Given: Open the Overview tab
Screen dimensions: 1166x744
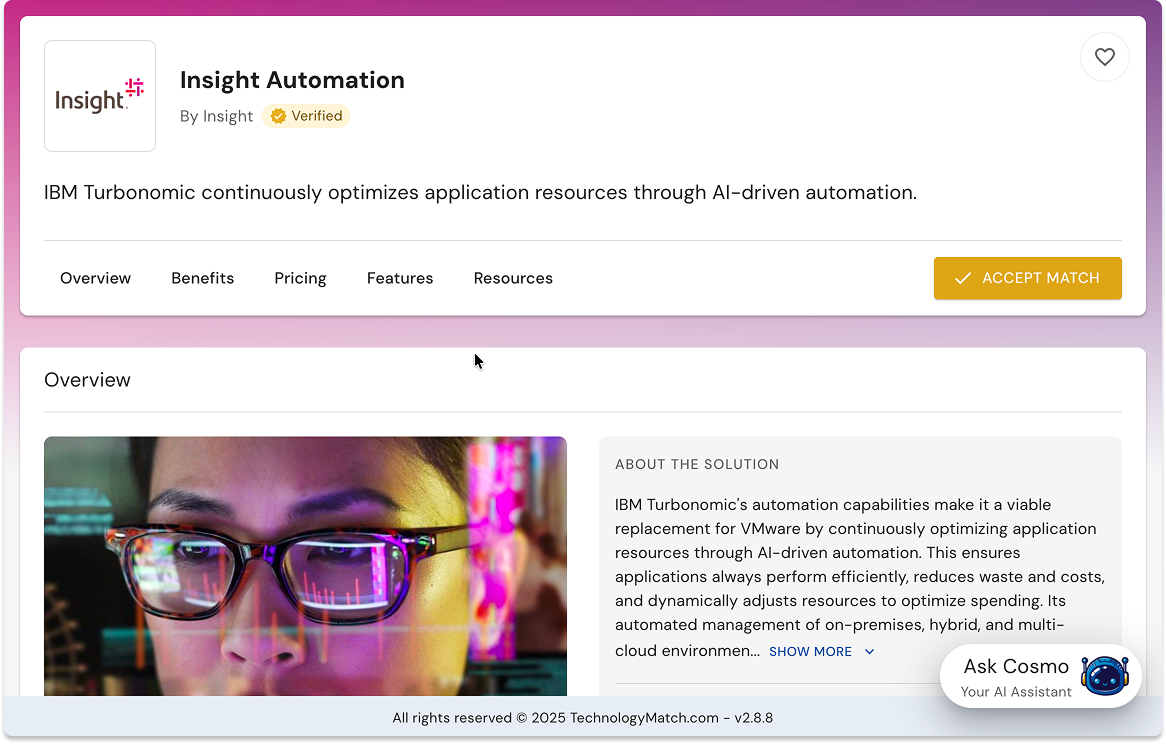Looking at the screenshot, I should 95,278.
